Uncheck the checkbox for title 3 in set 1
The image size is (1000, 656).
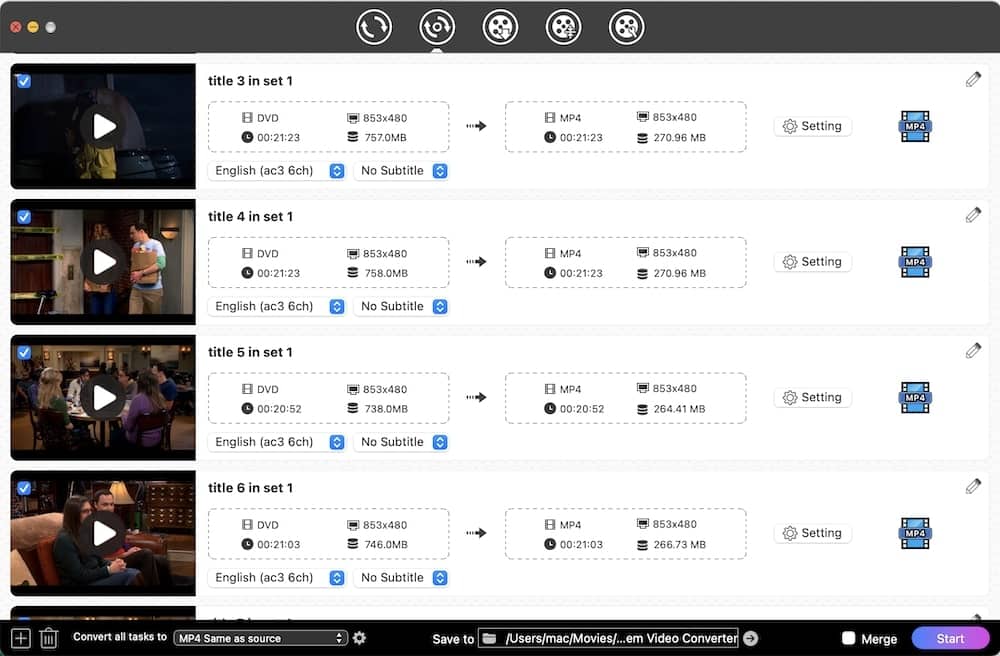(24, 81)
